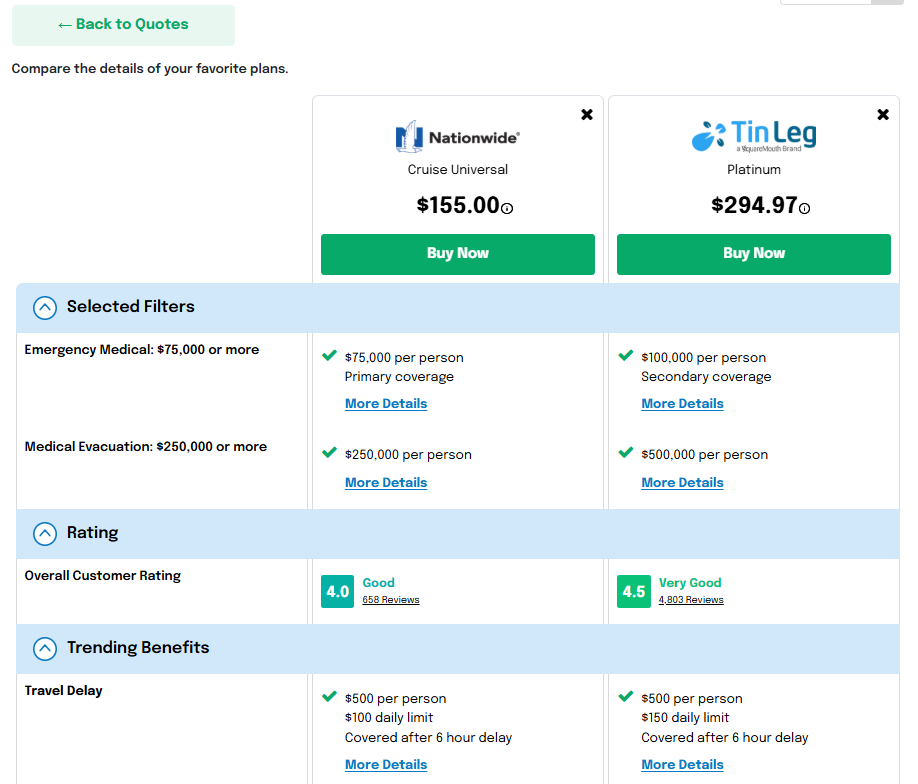Click checkmark beside $100,000 per person
The image size is (918, 784).
coord(626,355)
